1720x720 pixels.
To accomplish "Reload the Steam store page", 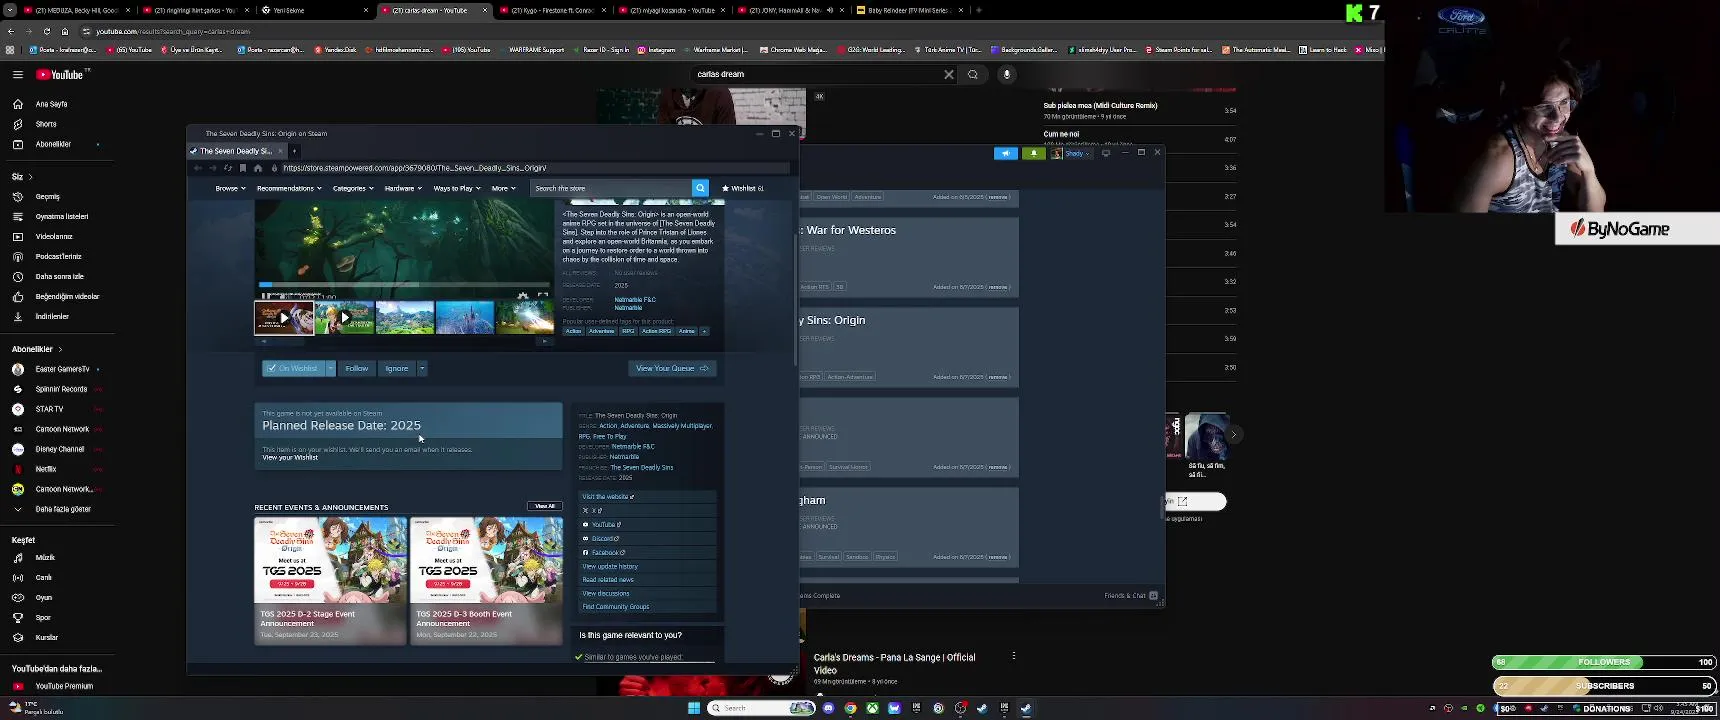I will (x=228, y=168).
